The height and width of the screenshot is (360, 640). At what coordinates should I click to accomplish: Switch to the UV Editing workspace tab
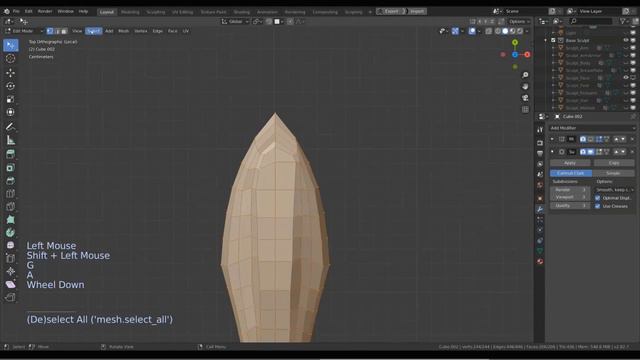(182, 12)
